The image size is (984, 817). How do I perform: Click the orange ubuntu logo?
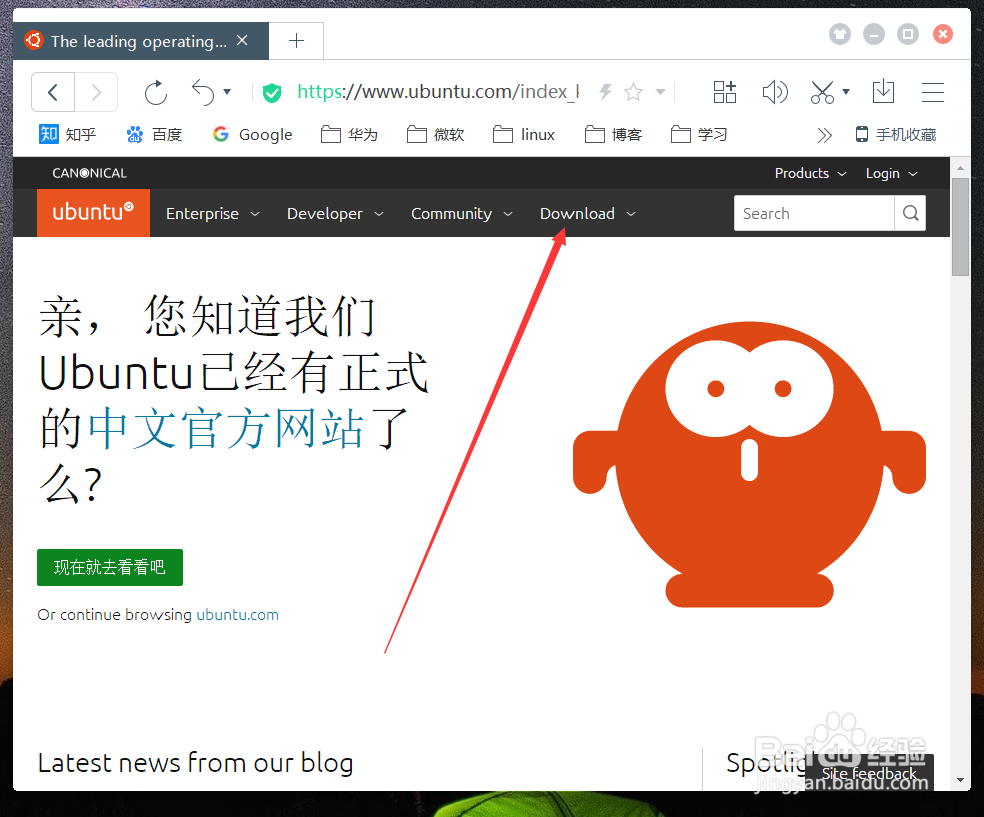coord(94,213)
